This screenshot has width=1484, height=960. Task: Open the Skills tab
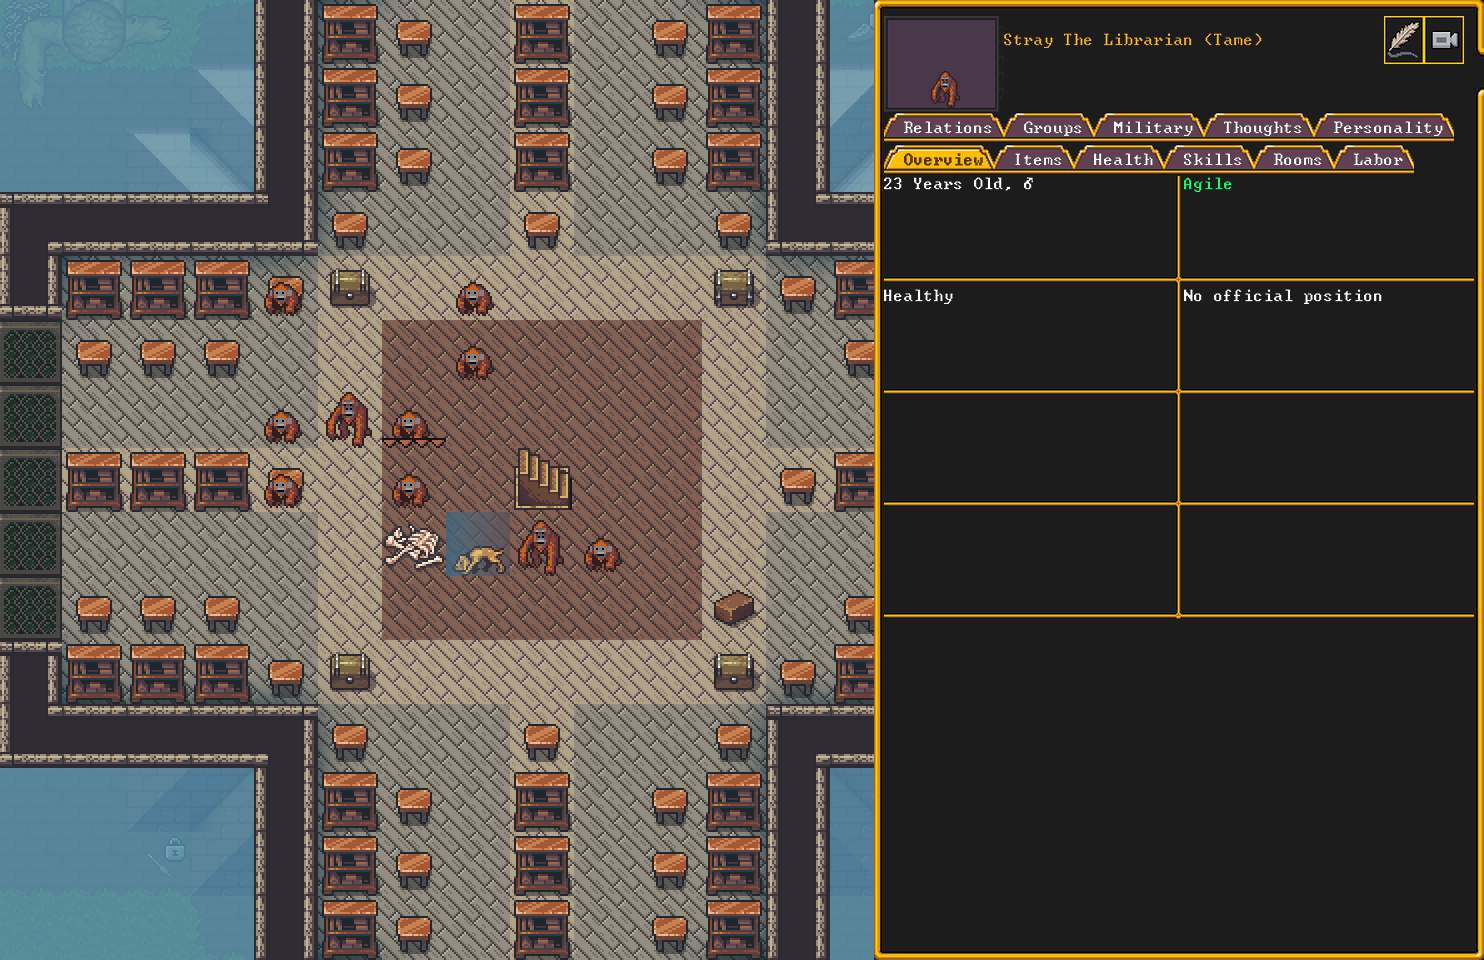pyautogui.click(x=1211, y=159)
